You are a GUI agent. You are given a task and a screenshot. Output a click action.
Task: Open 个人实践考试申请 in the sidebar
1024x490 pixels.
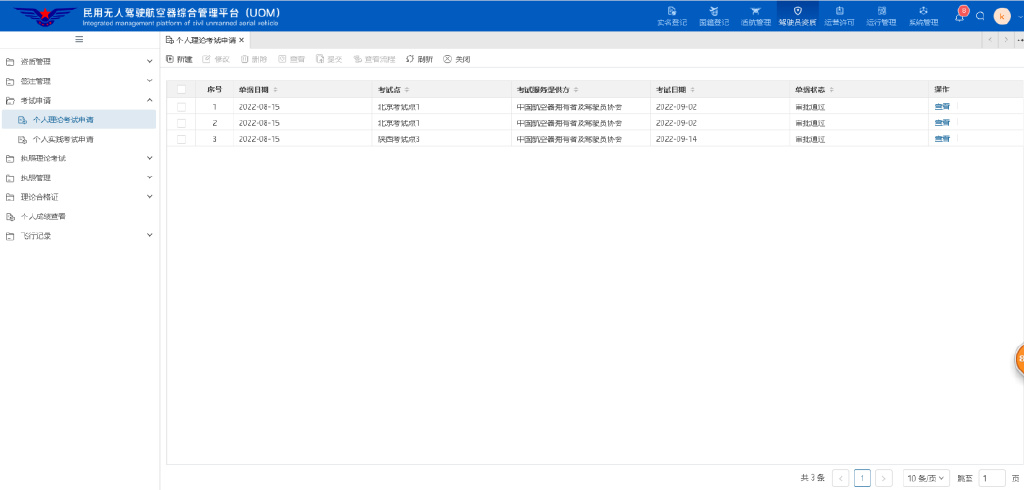78,139
